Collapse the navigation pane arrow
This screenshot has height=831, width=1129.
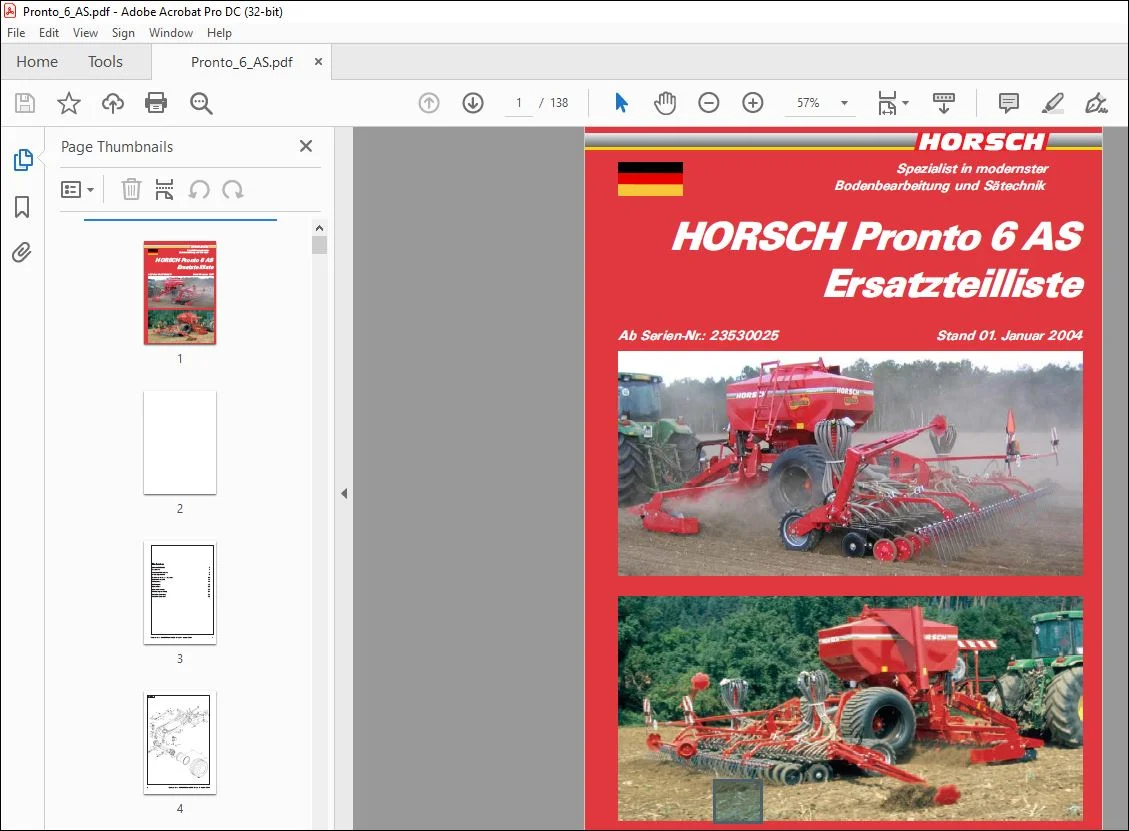click(x=344, y=493)
